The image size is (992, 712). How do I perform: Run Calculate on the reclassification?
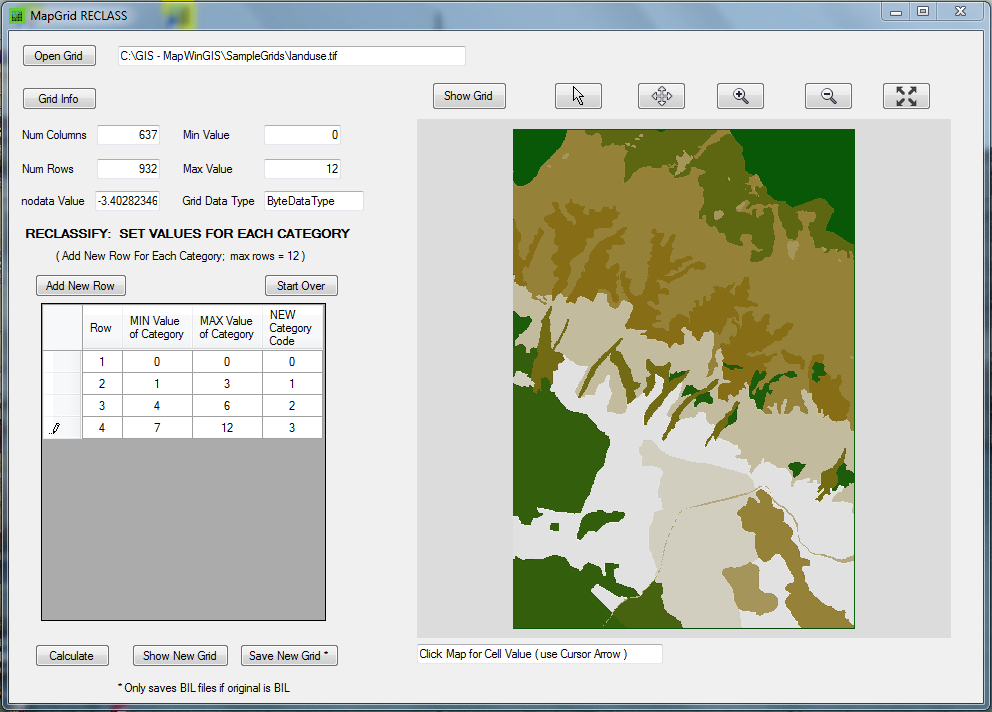click(x=71, y=656)
